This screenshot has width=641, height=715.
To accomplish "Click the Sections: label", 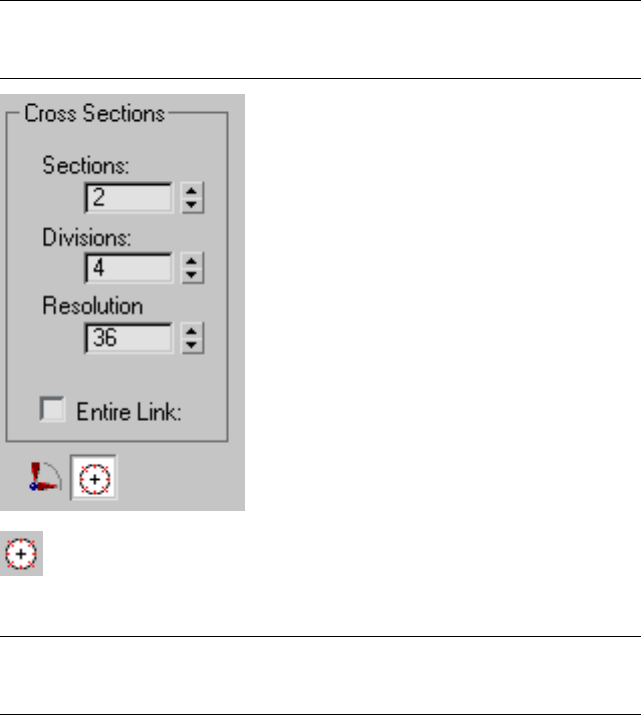I will [78, 166].
